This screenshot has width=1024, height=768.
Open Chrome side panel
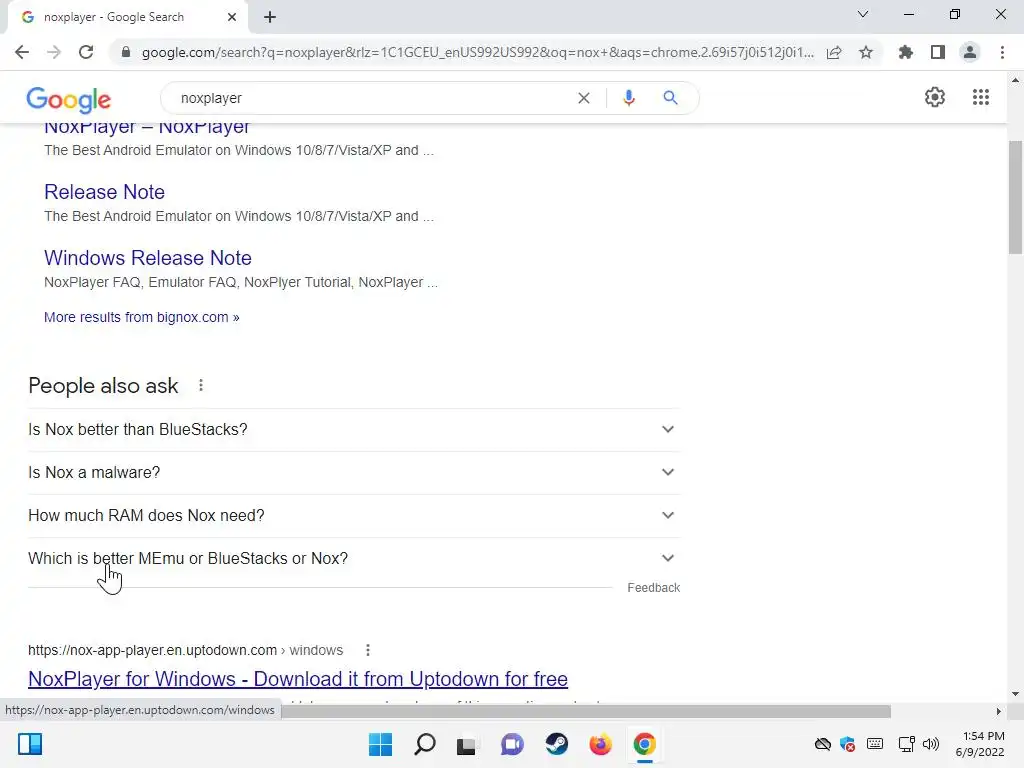coord(938,52)
